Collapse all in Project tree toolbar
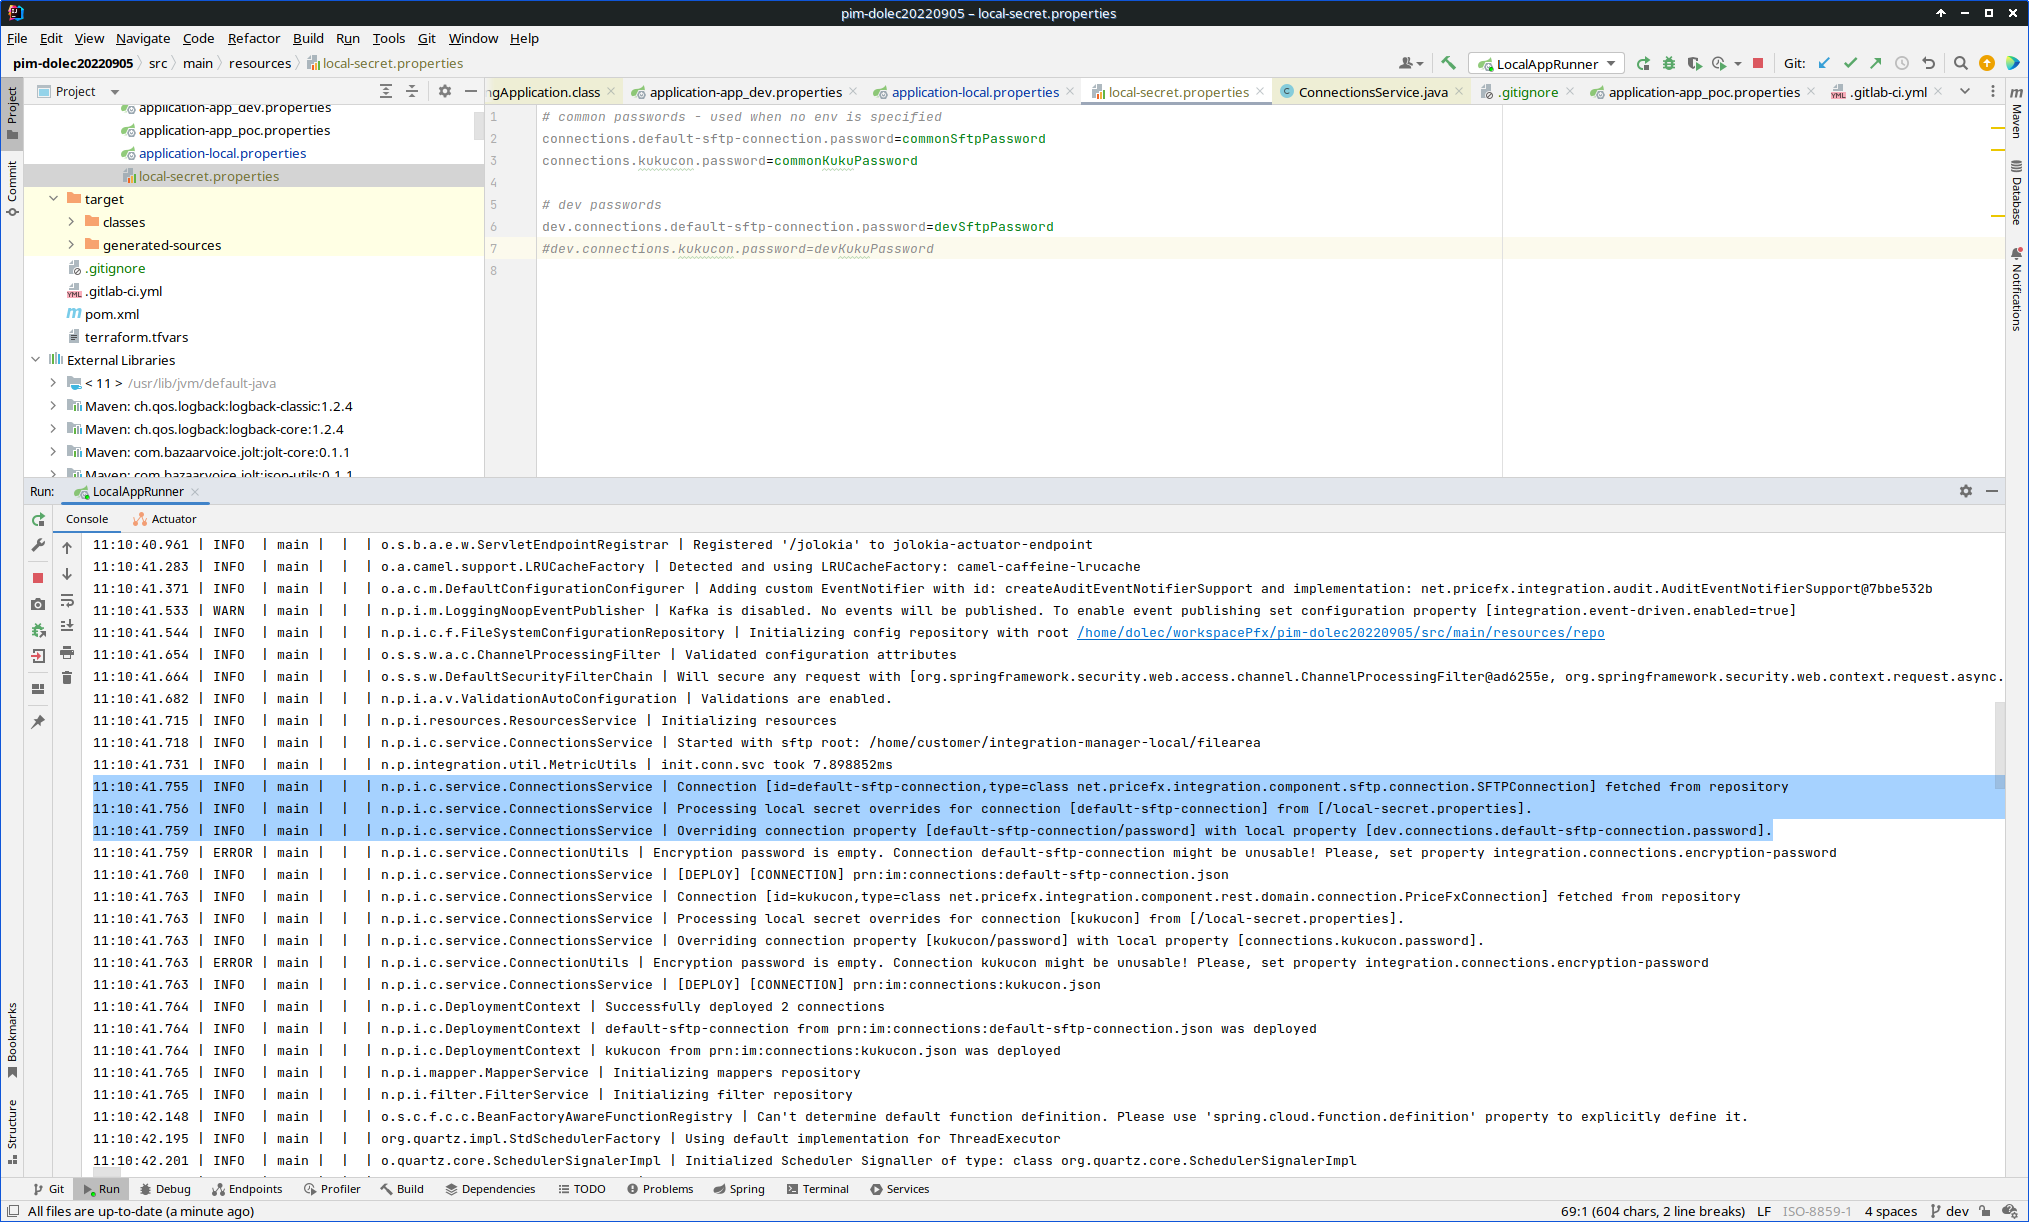The height and width of the screenshot is (1222, 2029). point(412,91)
